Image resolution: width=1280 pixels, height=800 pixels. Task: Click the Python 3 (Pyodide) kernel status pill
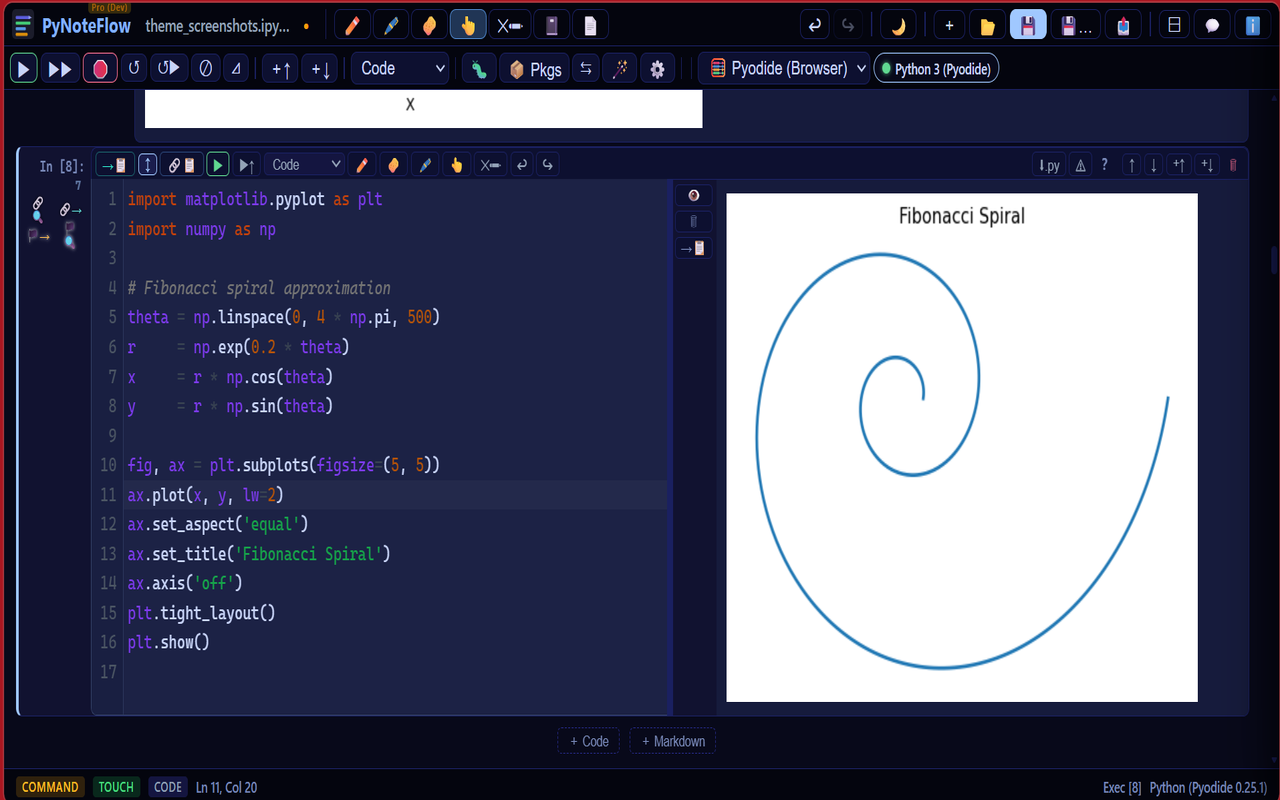[x=936, y=69]
